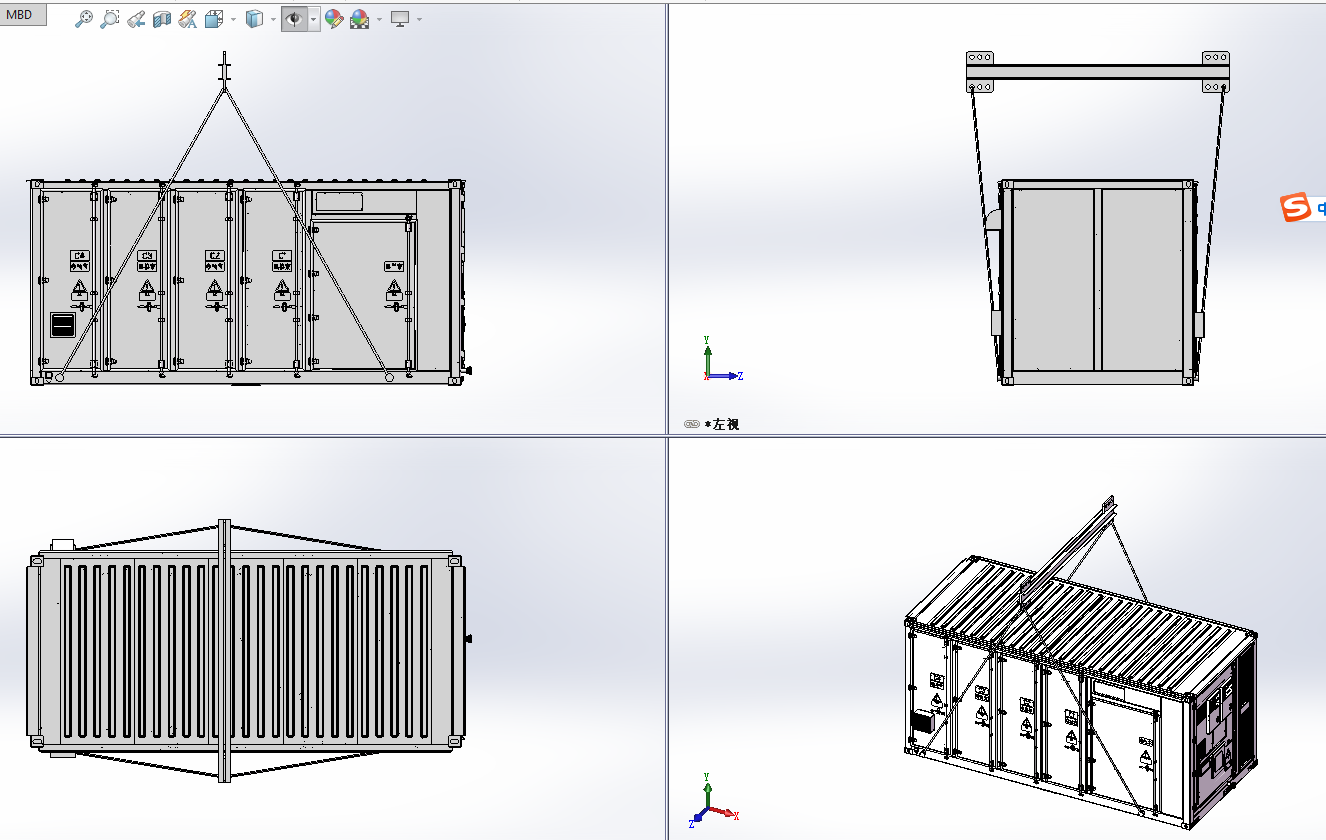The image size is (1326, 840).
Task: Expand the View Settings dropdown arrow
Action: coord(419,19)
